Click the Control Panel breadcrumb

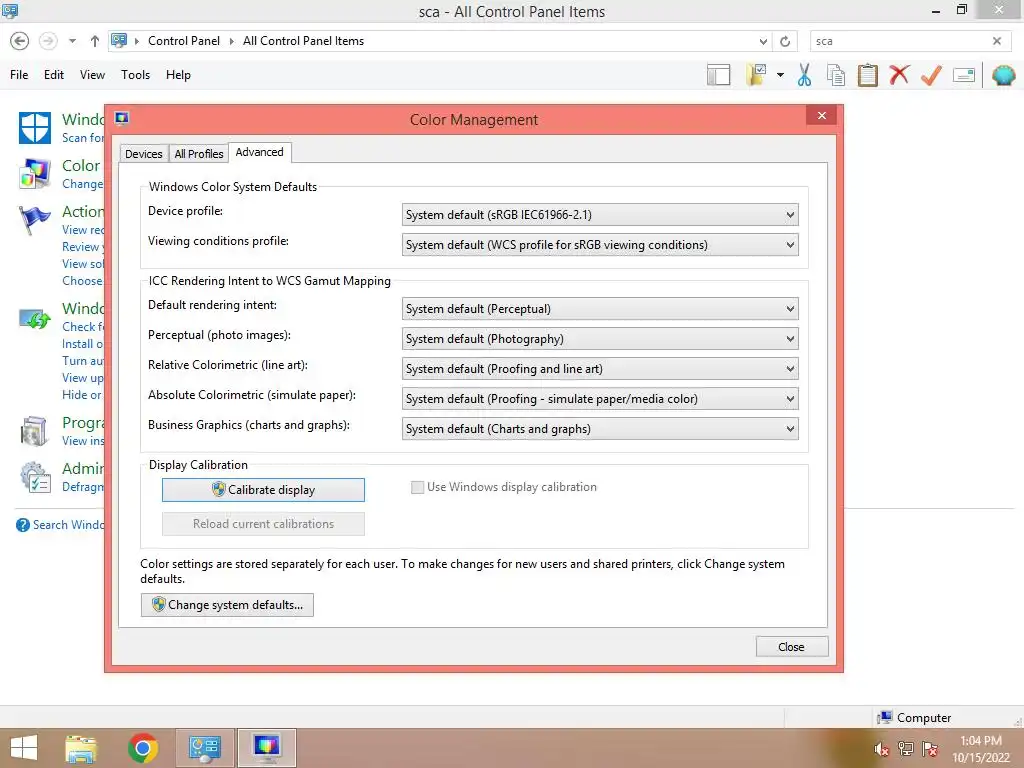(x=184, y=41)
